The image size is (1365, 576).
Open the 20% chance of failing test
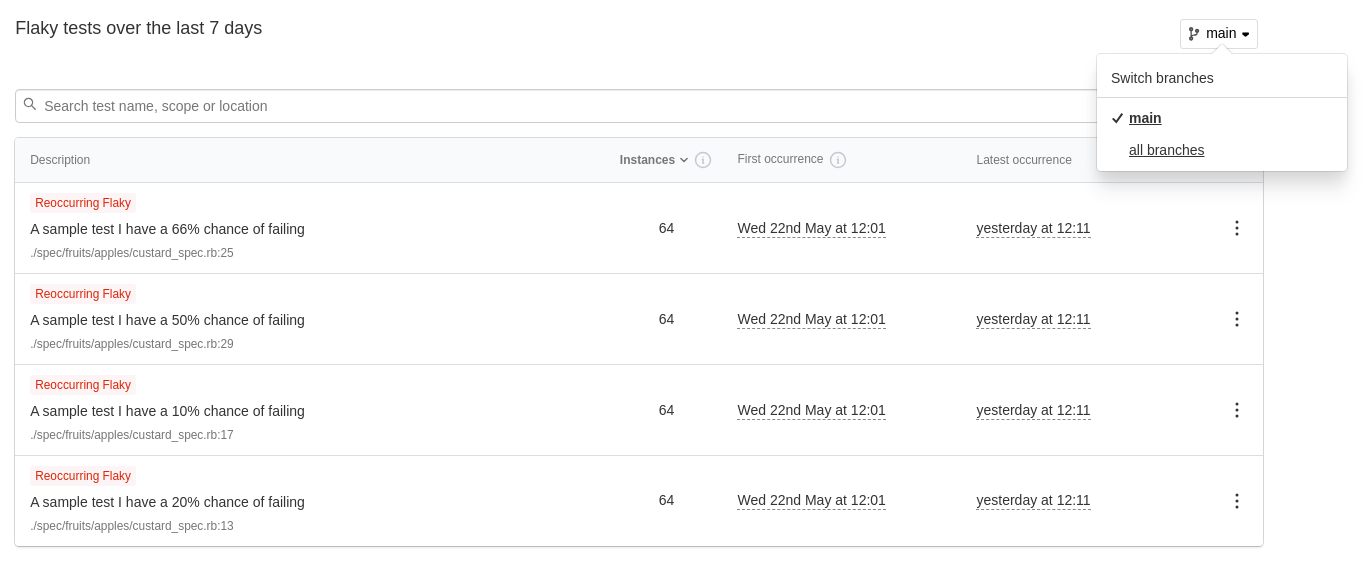coord(167,502)
